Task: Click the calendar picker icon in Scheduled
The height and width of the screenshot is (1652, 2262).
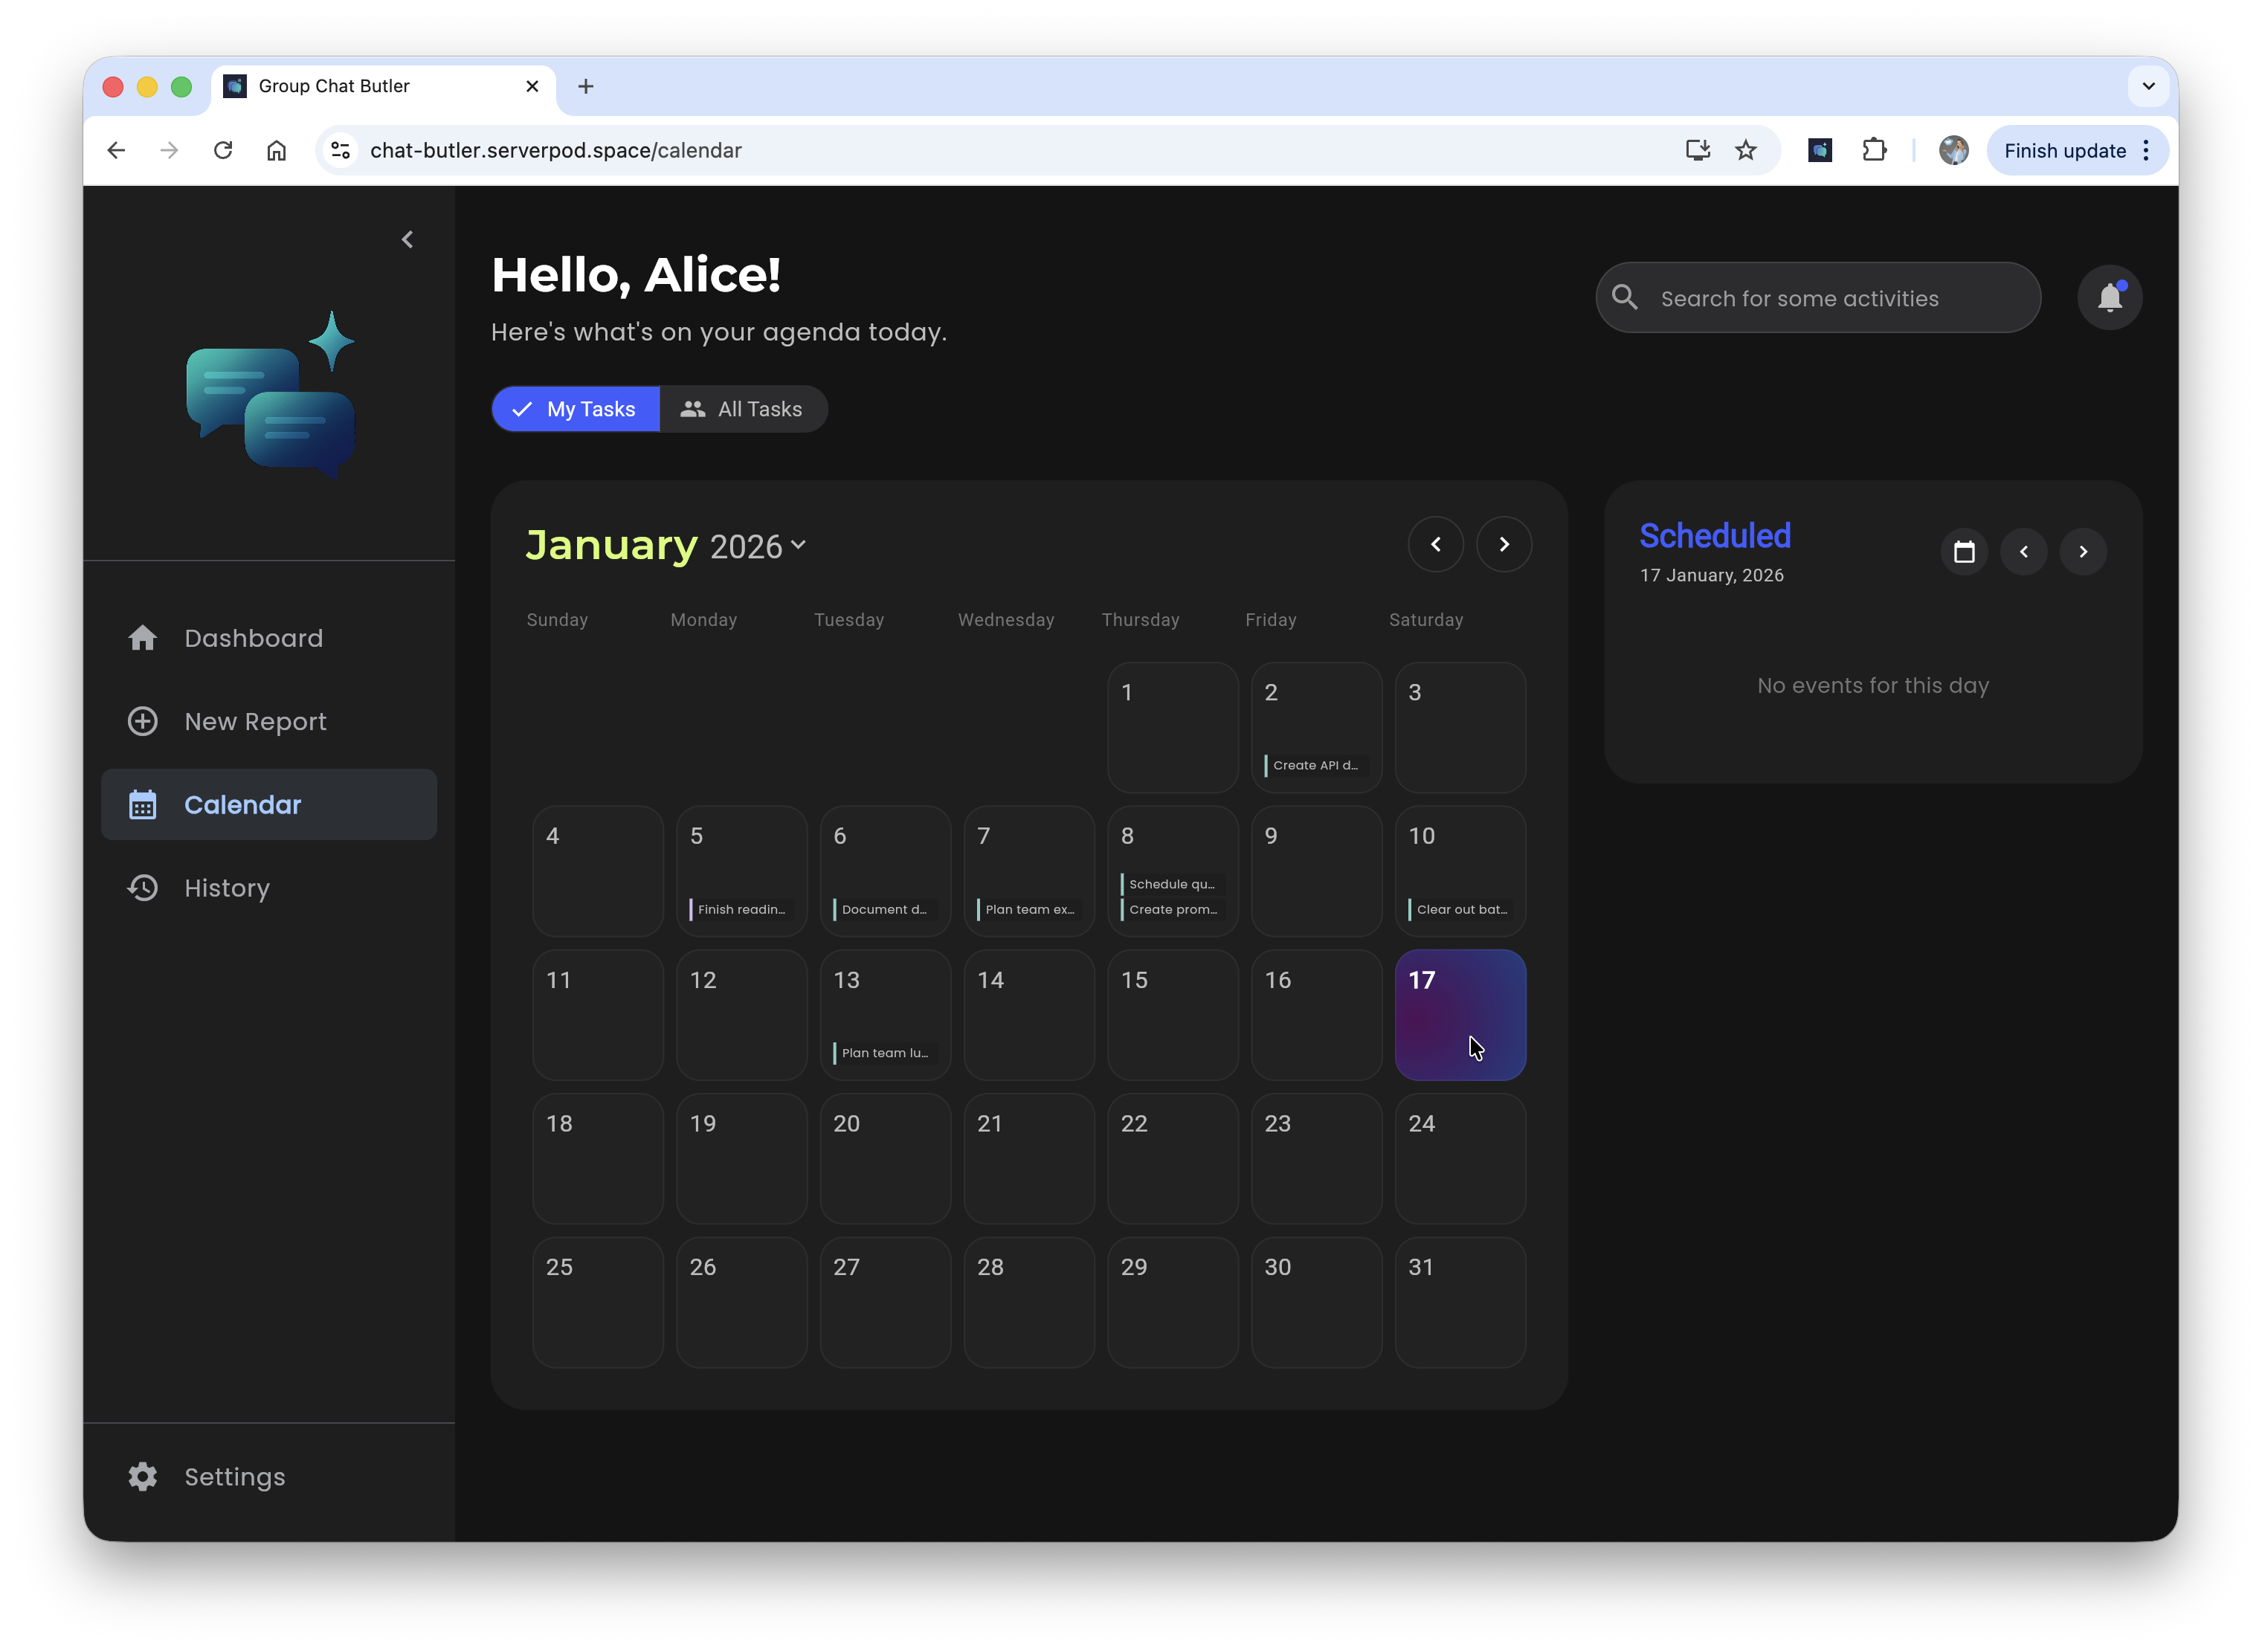Action: [1964, 552]
